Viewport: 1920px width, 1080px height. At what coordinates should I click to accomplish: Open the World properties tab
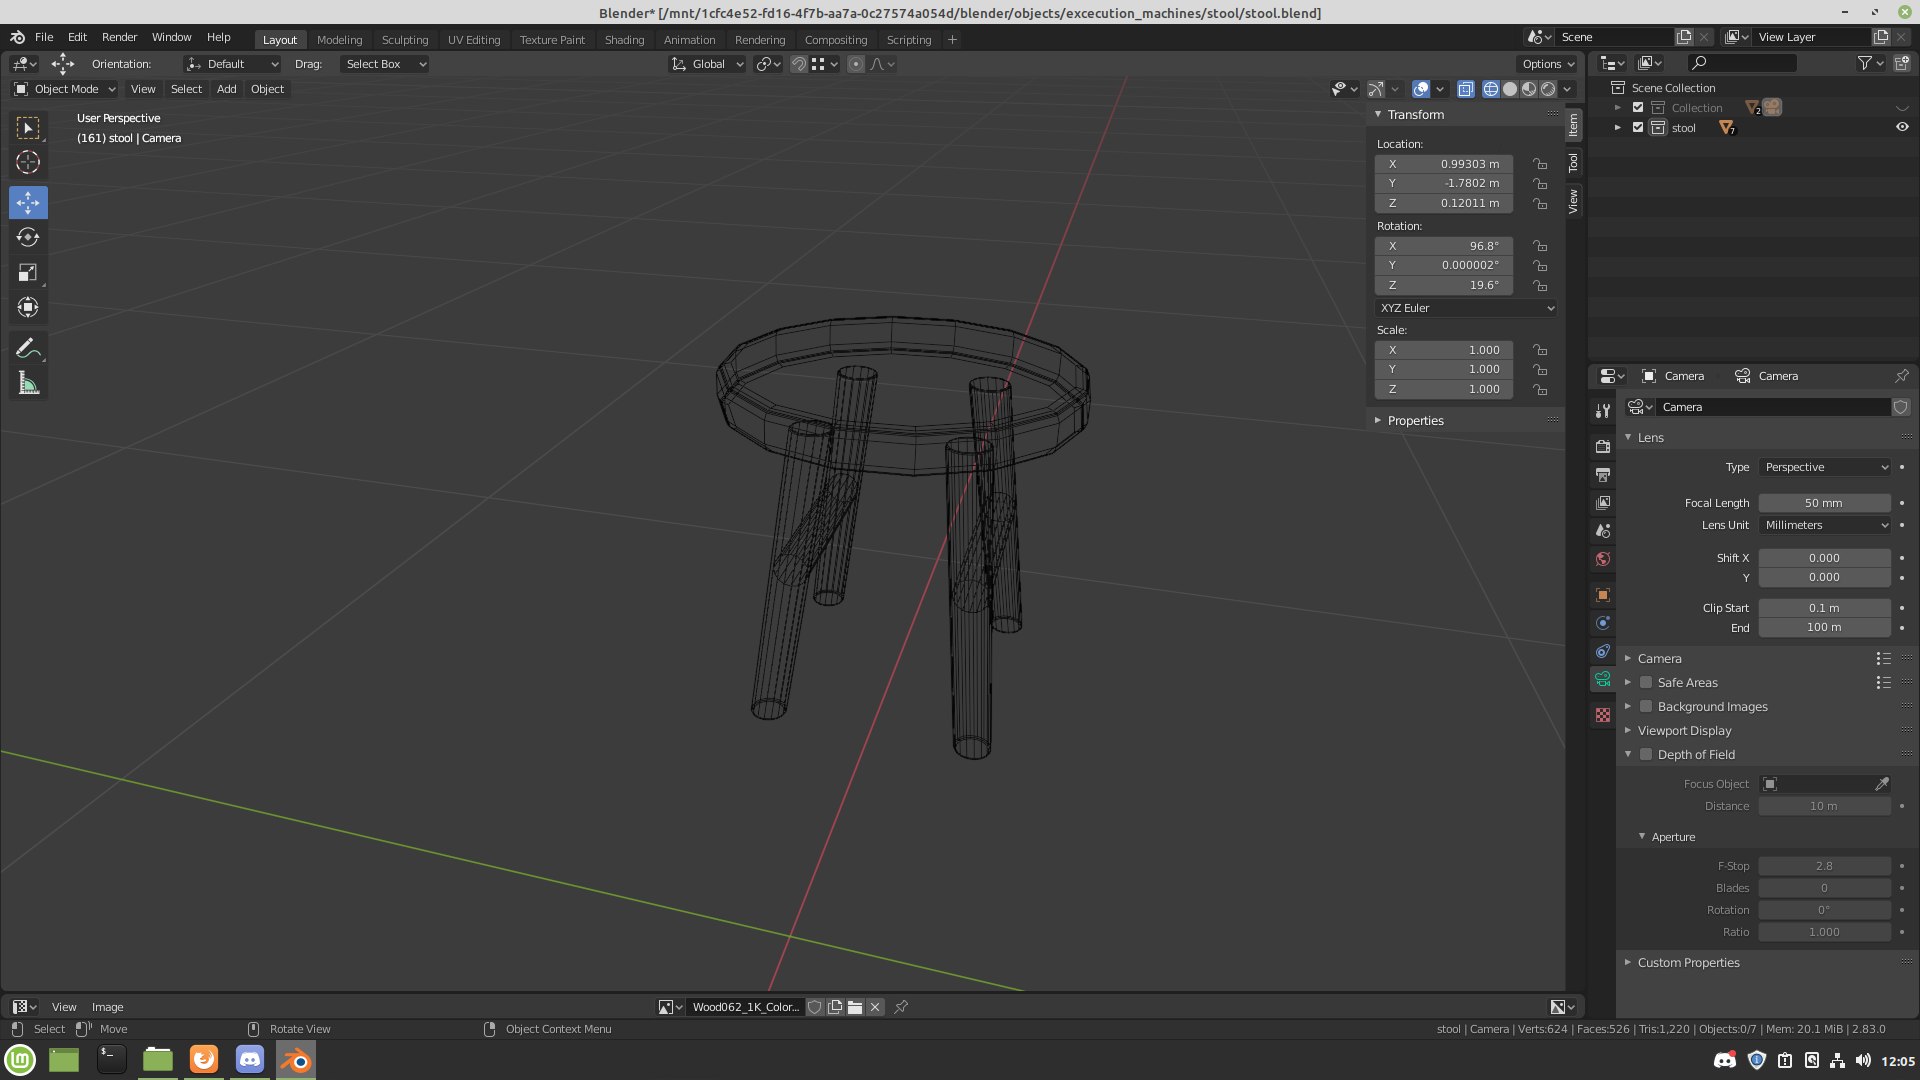pos(1603,559)
